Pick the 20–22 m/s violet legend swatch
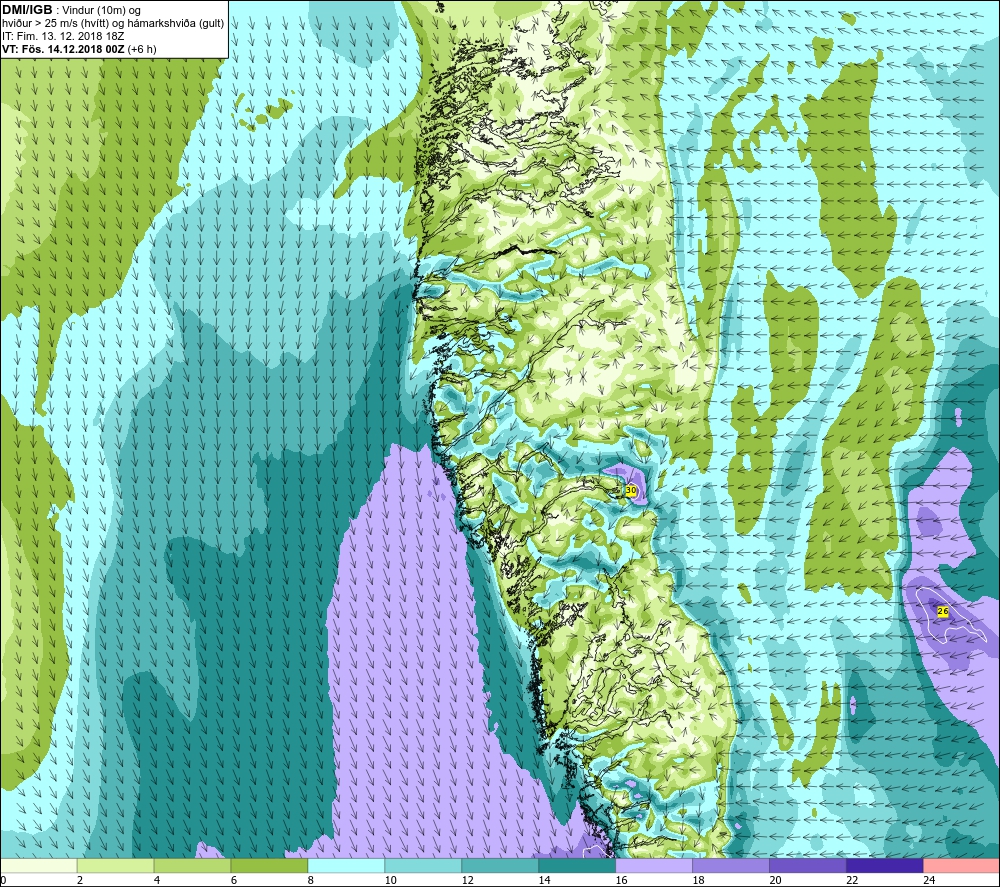 coord(807,865)
